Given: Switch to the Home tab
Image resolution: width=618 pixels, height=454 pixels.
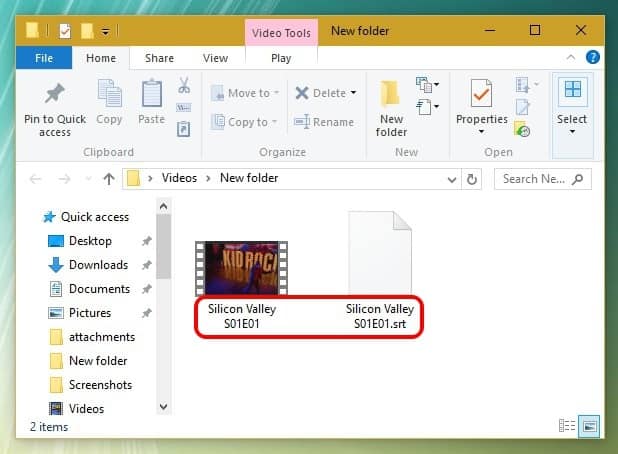Looking at the screenshot, I should [x=101, y=58].
